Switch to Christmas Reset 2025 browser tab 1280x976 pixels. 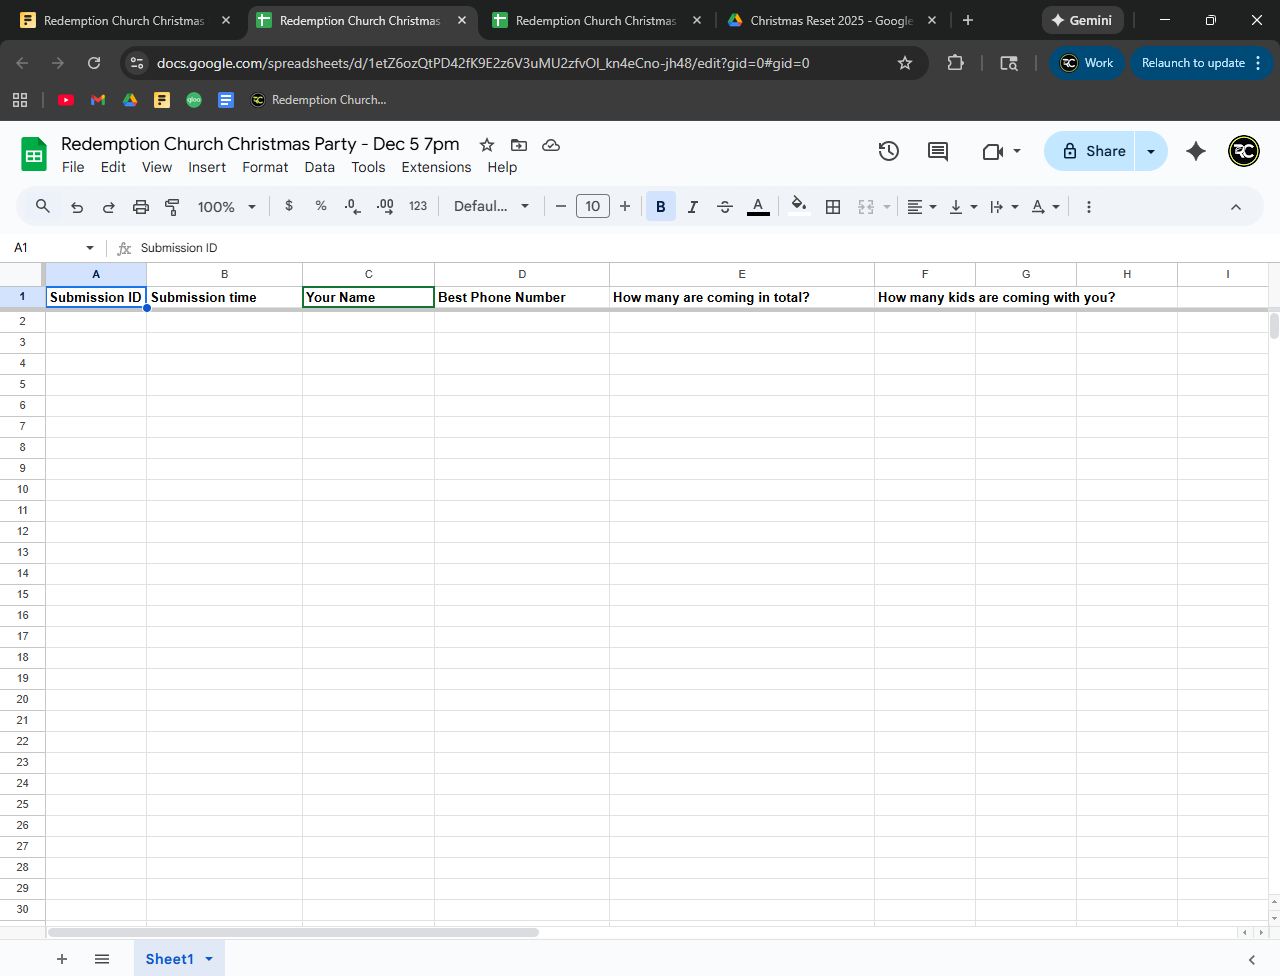(830, 20)
